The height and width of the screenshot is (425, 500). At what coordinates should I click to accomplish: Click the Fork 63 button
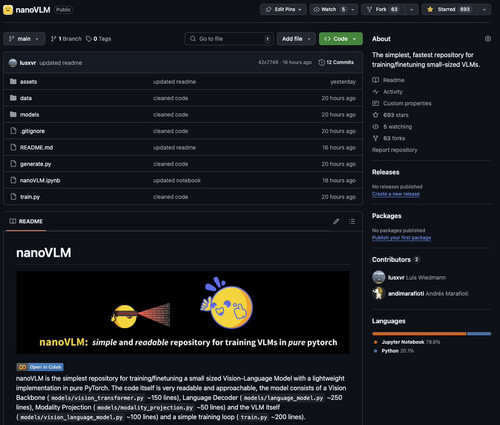[x=383, y=9]
